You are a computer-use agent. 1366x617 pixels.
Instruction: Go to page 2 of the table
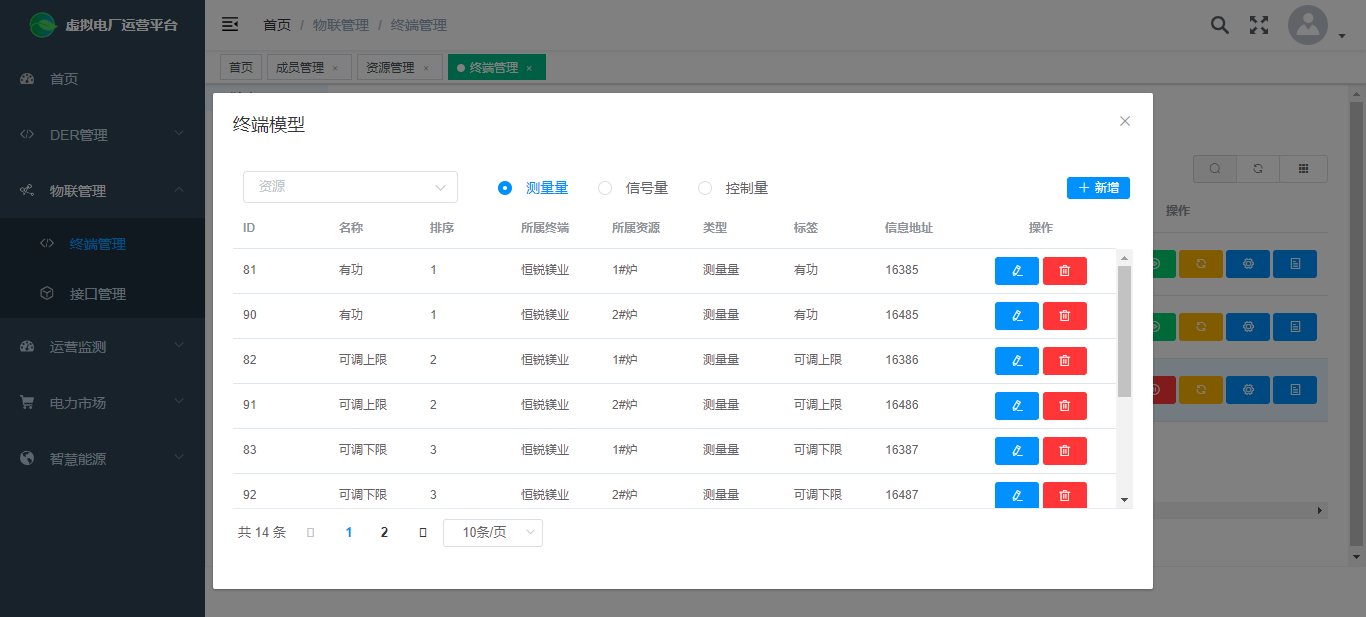(384, 532)
